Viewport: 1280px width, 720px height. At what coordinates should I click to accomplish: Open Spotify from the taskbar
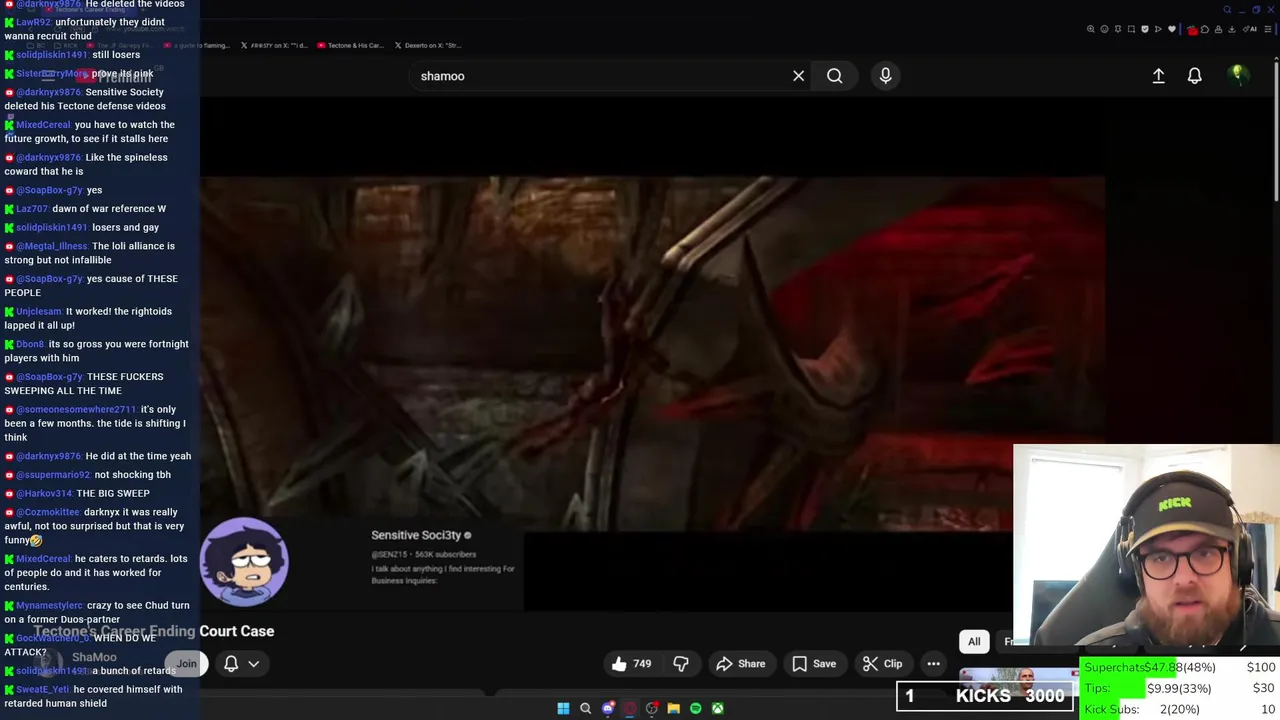696,708
